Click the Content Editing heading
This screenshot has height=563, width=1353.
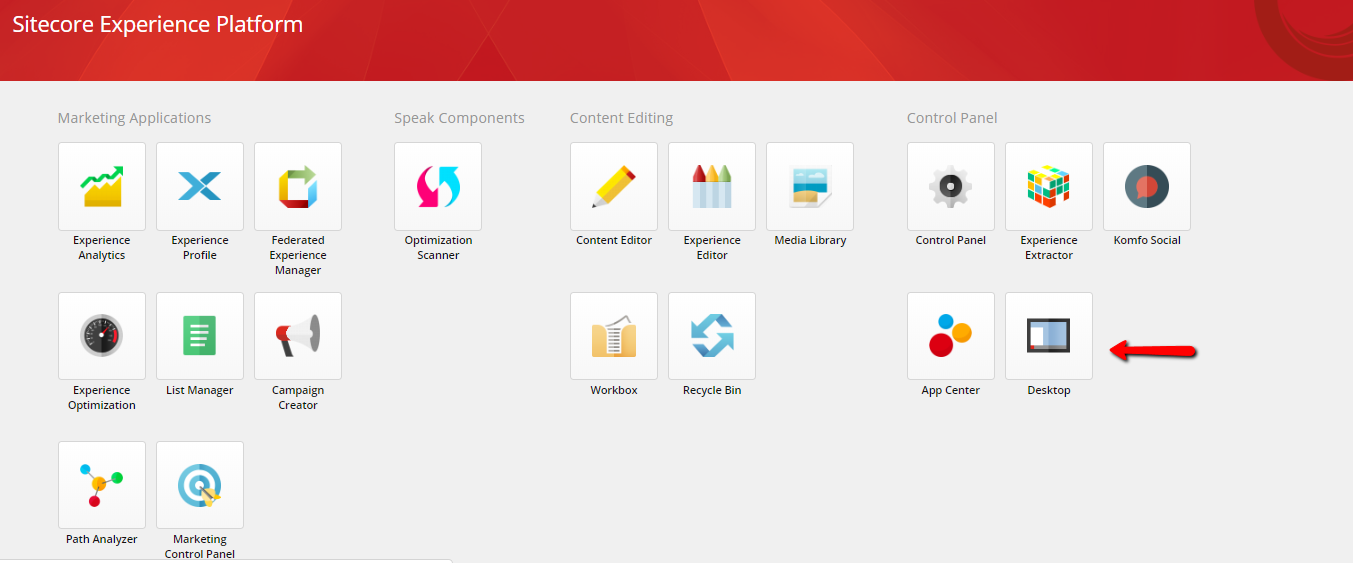tap(621, 118)
